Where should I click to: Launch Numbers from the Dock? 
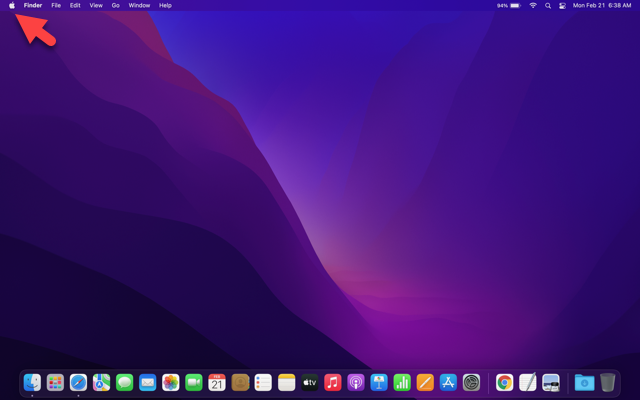[402, 382]
